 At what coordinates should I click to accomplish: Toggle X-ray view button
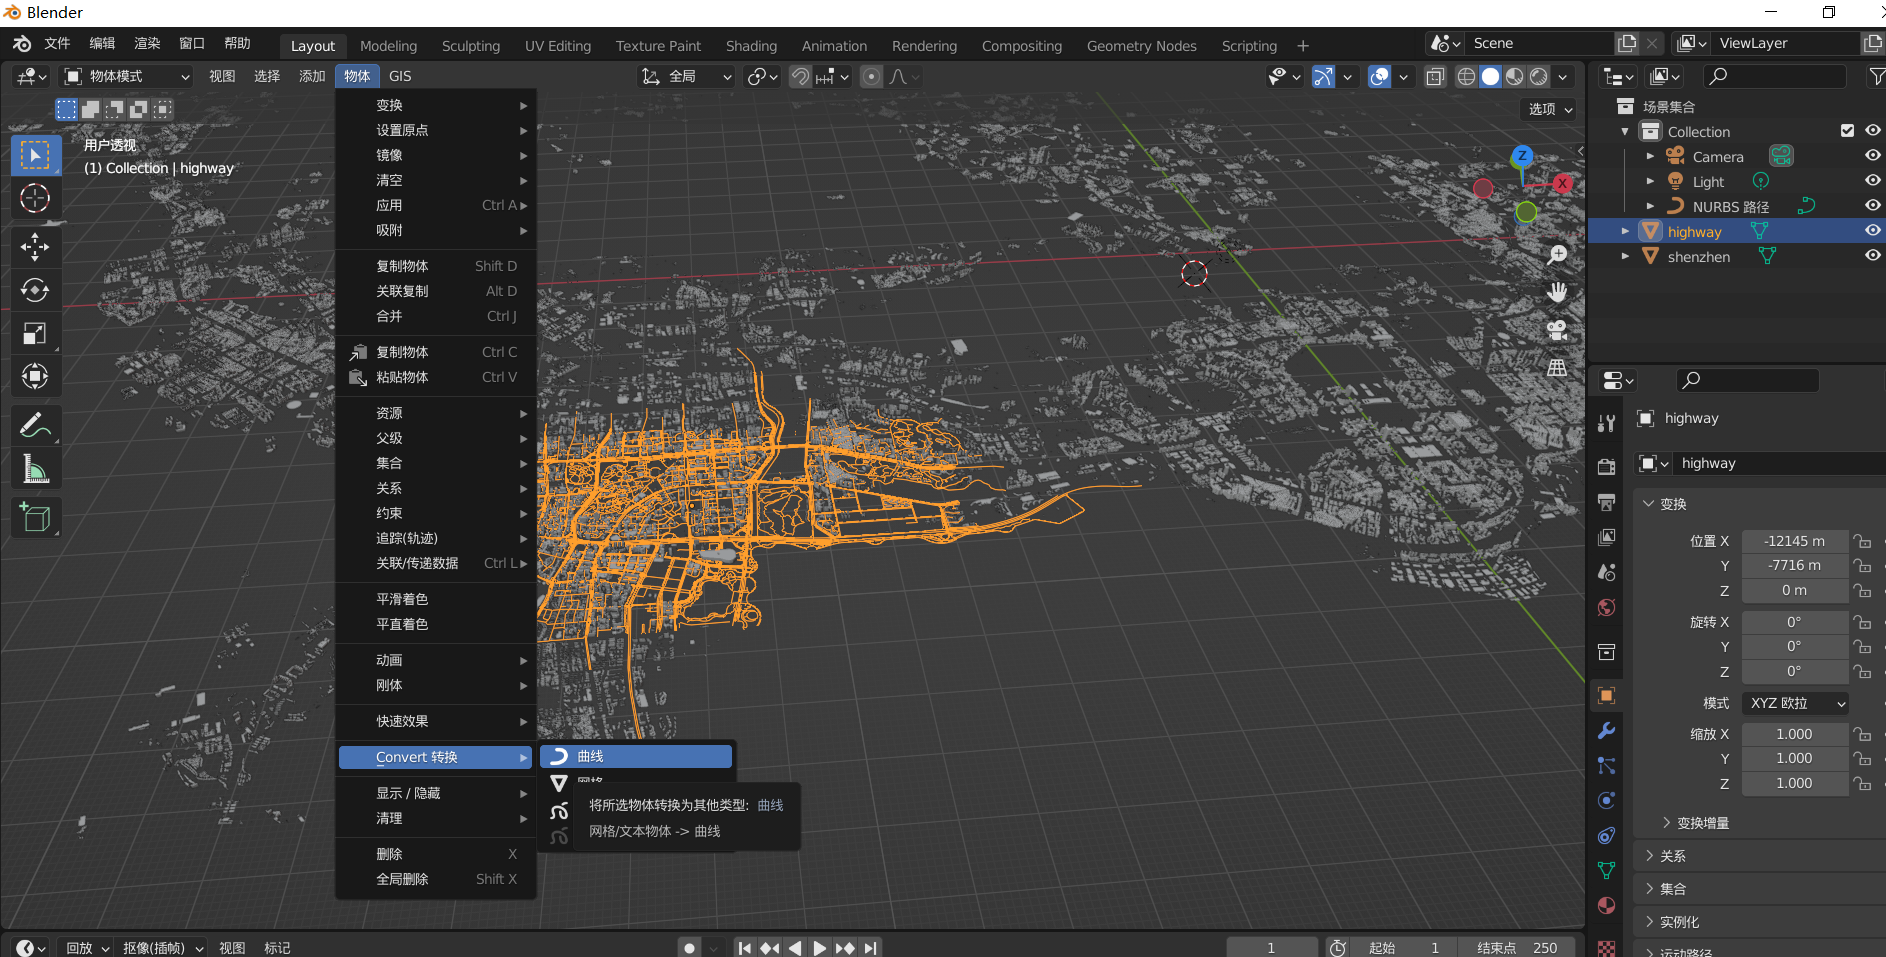pyautogui.click(x=1435, y=77)
